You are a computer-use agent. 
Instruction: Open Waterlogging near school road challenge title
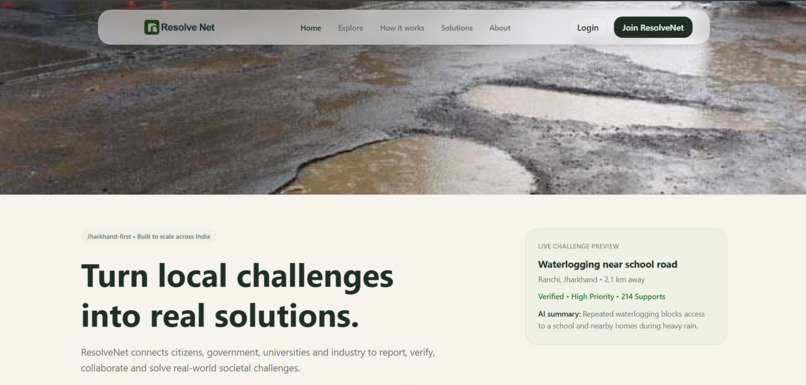607,264
